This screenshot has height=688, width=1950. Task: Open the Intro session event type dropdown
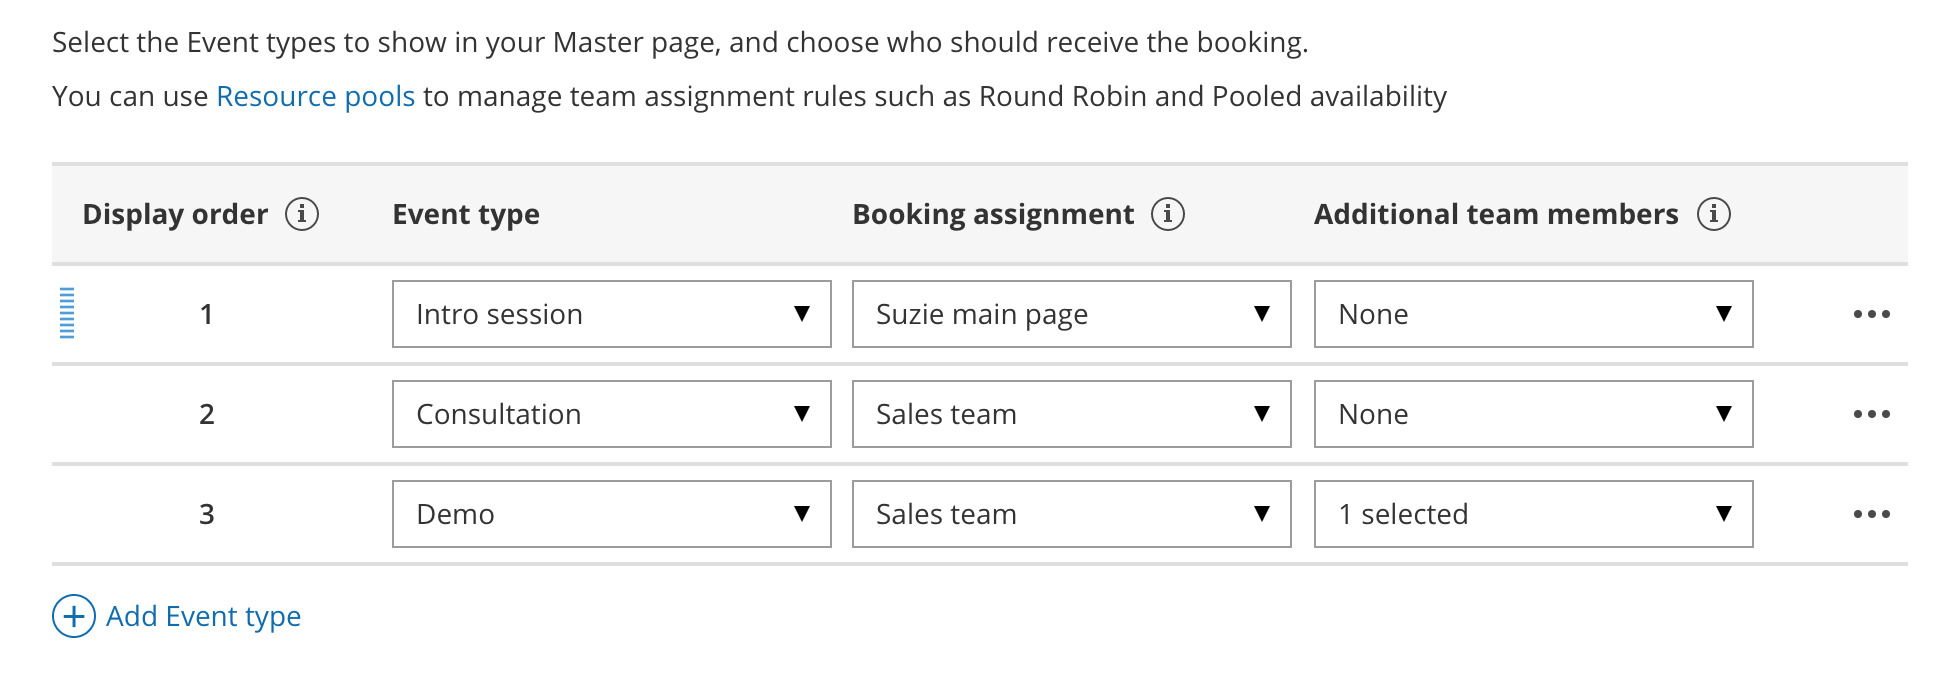pos(611,314)
